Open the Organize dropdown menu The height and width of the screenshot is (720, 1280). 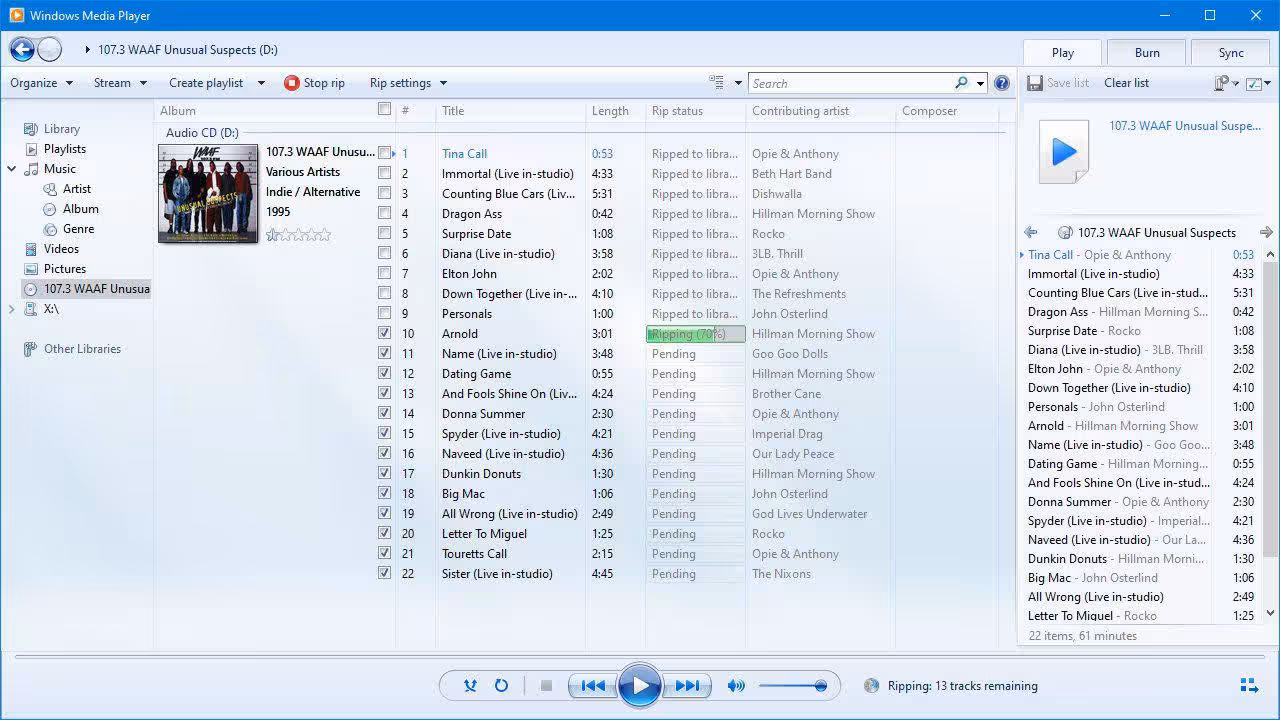(41, 83)
